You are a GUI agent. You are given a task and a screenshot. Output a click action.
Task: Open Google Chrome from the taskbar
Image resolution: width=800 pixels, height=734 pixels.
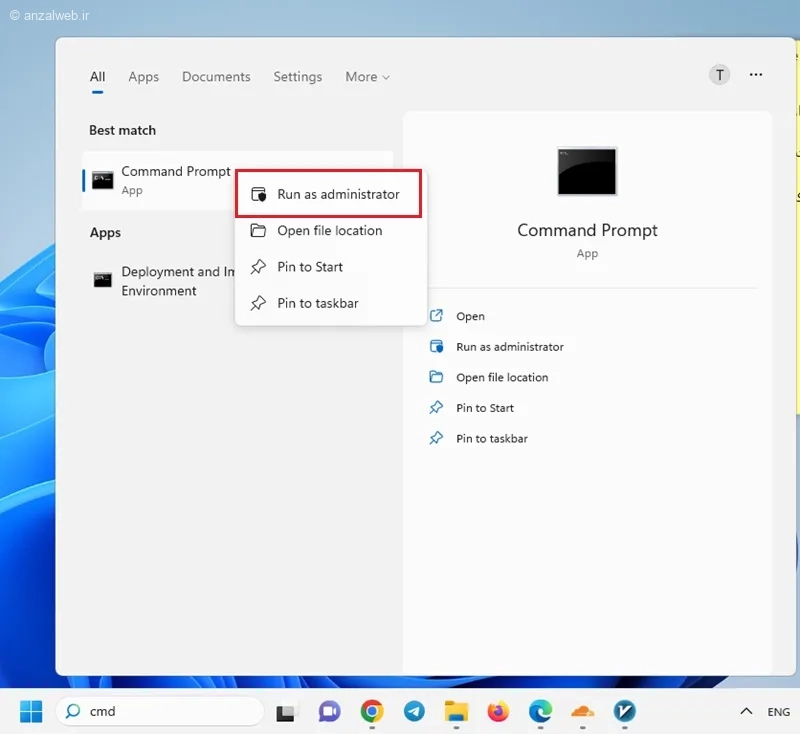click(372, 711)
